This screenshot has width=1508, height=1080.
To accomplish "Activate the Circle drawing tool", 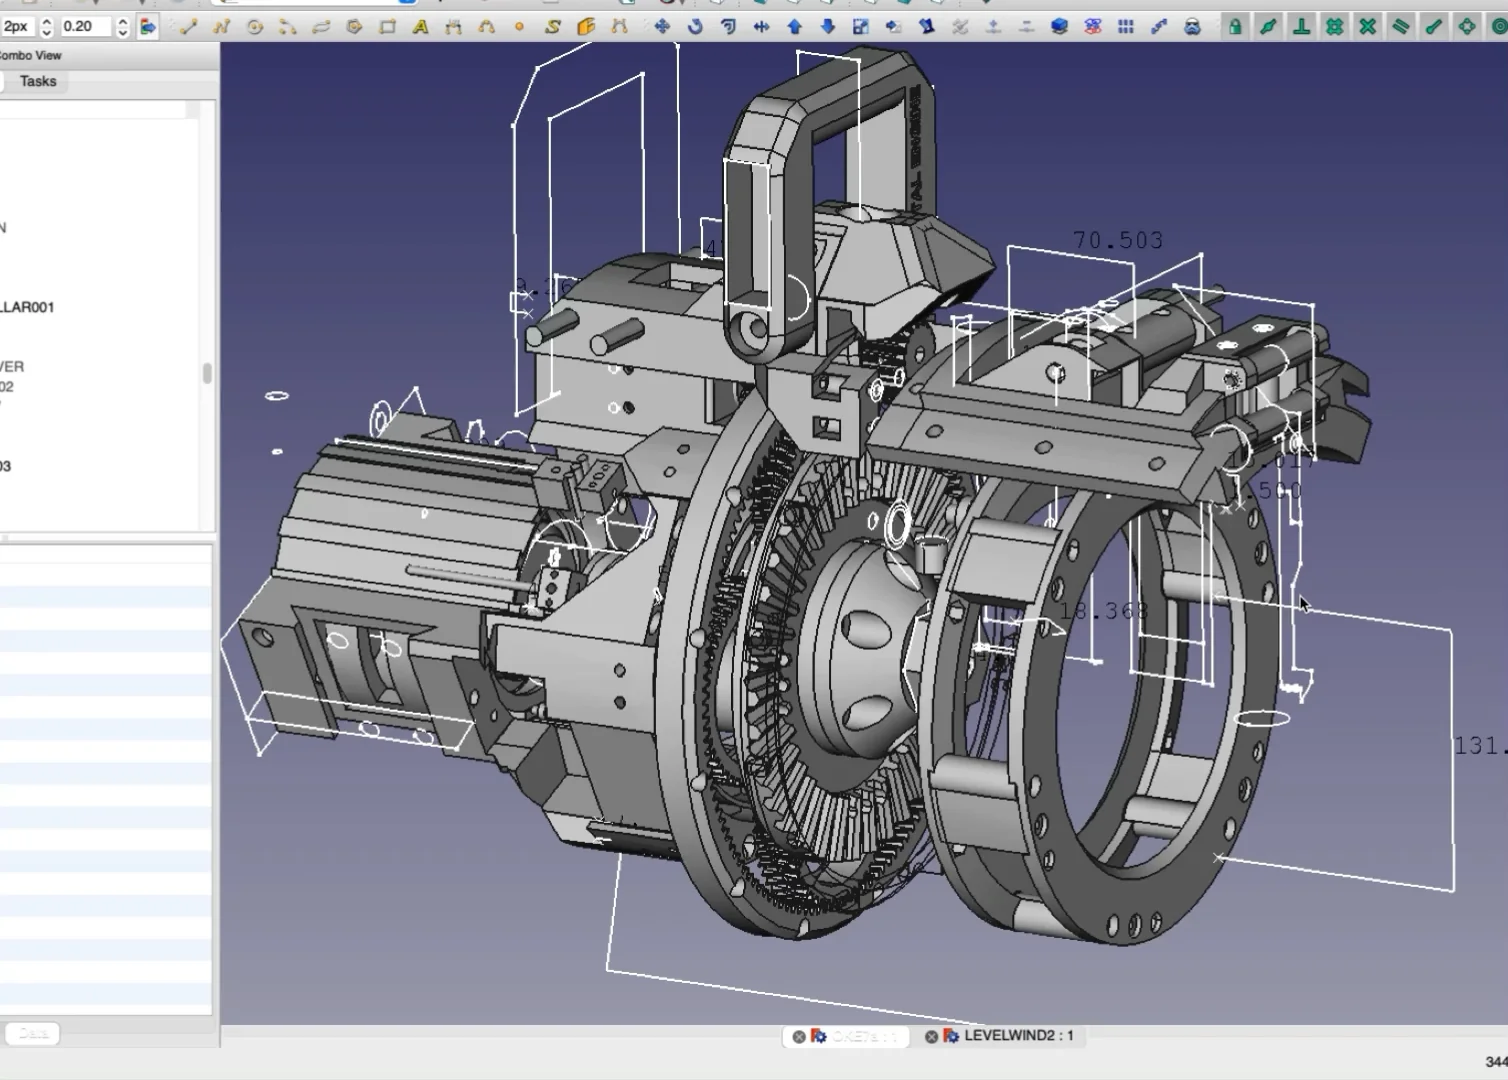I will pos(254,26).
